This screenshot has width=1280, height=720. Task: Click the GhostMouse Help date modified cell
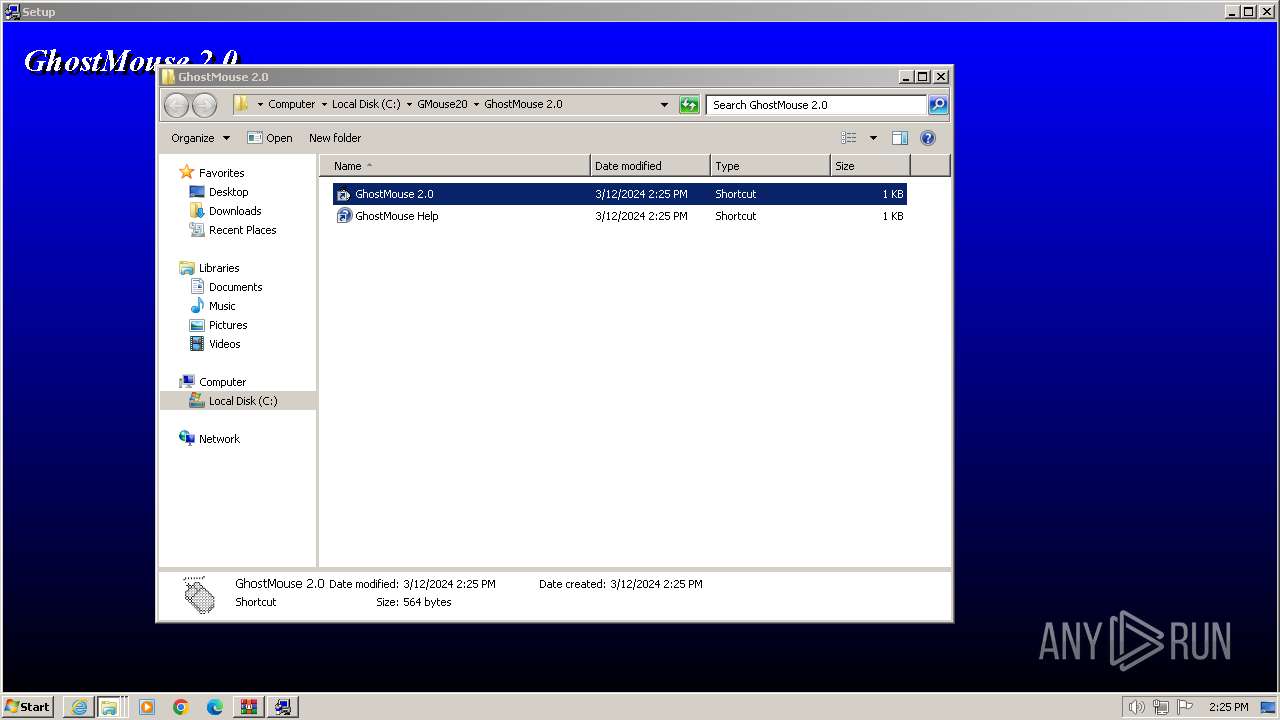point(641,216)
